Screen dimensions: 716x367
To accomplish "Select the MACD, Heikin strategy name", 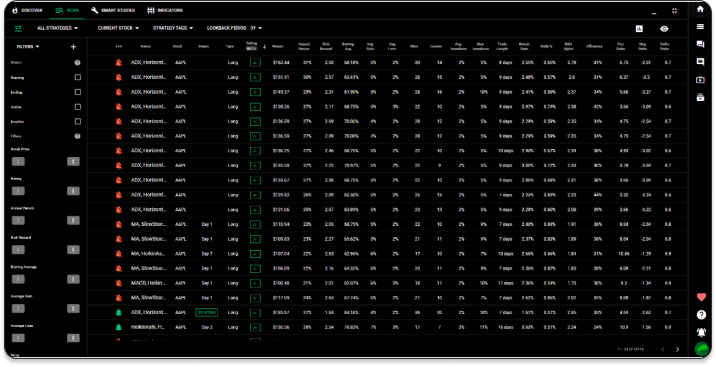I will [x=148, y=283].
